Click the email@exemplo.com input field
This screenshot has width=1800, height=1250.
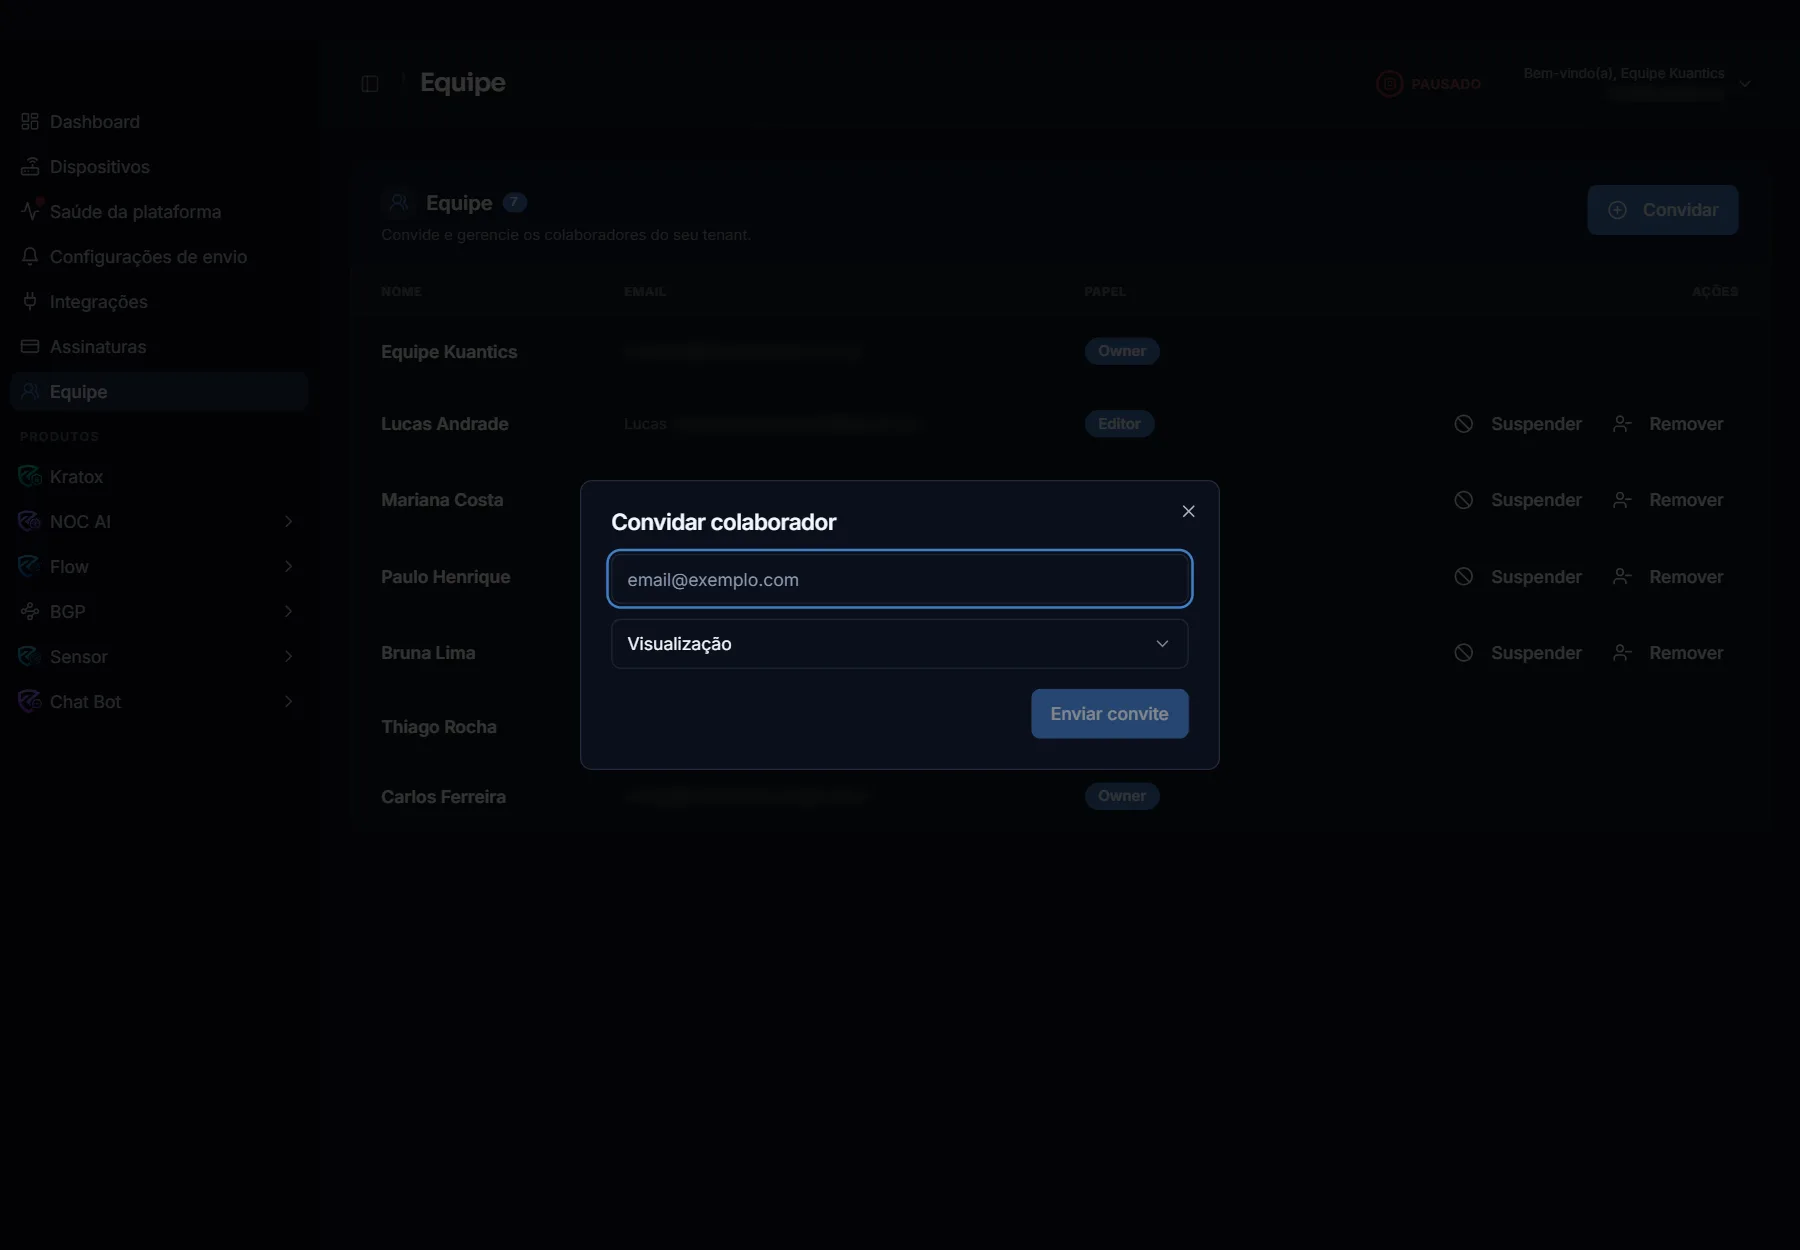point(899,579)
